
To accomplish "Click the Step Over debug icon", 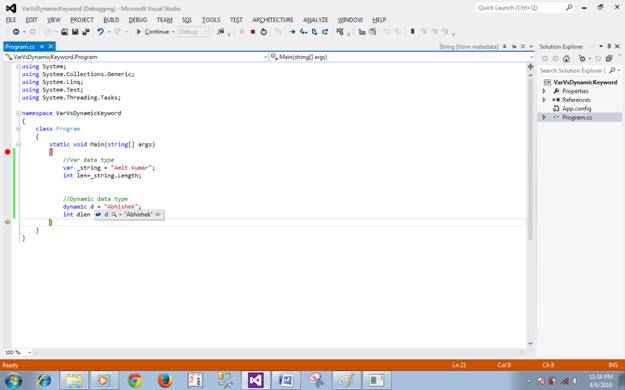I will pyautogui.click(x=314, y=32).
